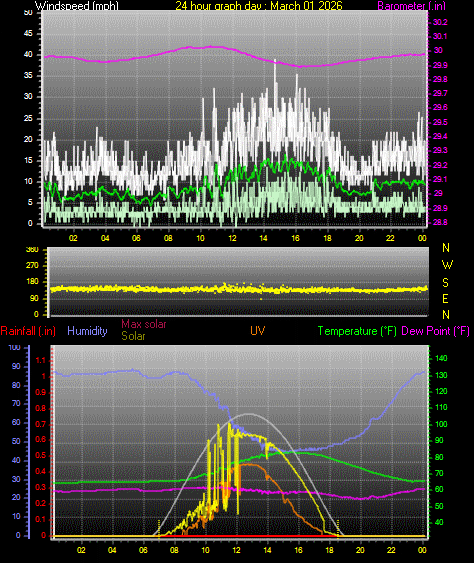Select the "Humidity" legend label
This screenshot has width=474, height=563.
coord(87,331)
